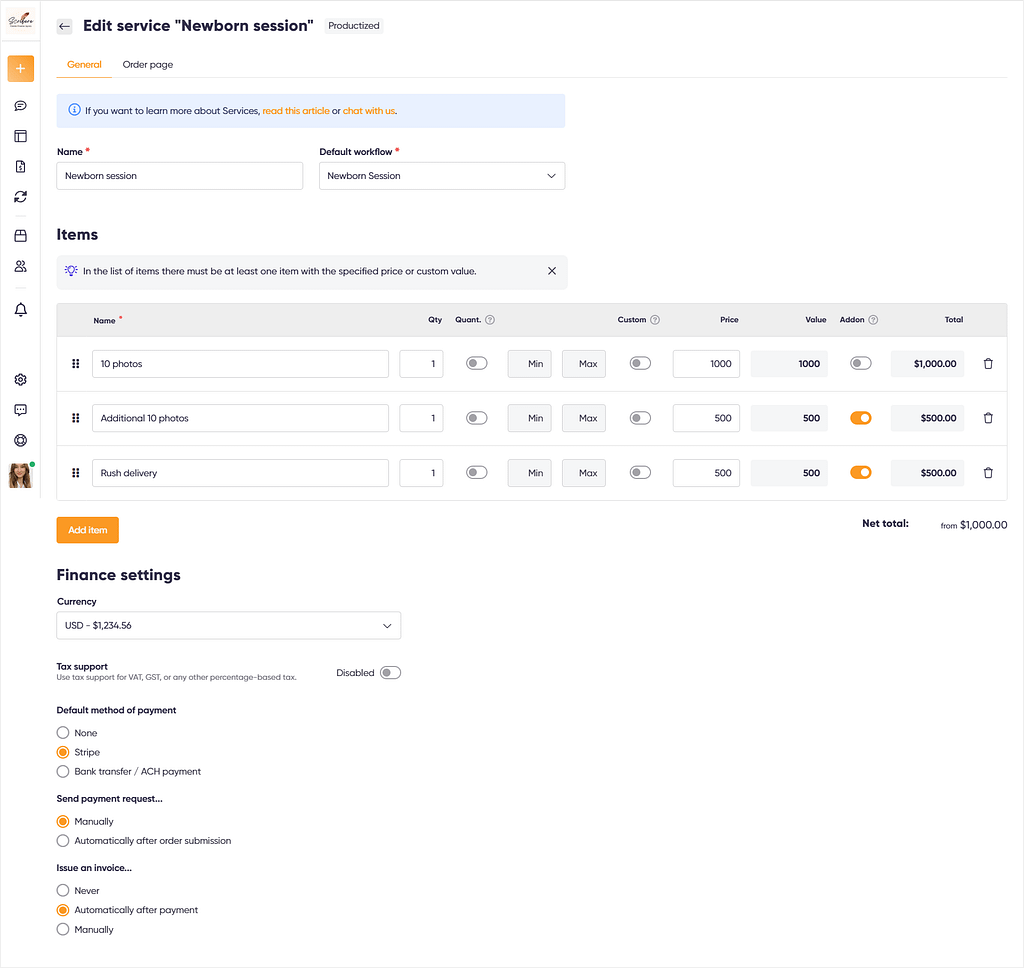
Task: Toggle Quant. for 10 photos
Action: [x=477, y=363]
